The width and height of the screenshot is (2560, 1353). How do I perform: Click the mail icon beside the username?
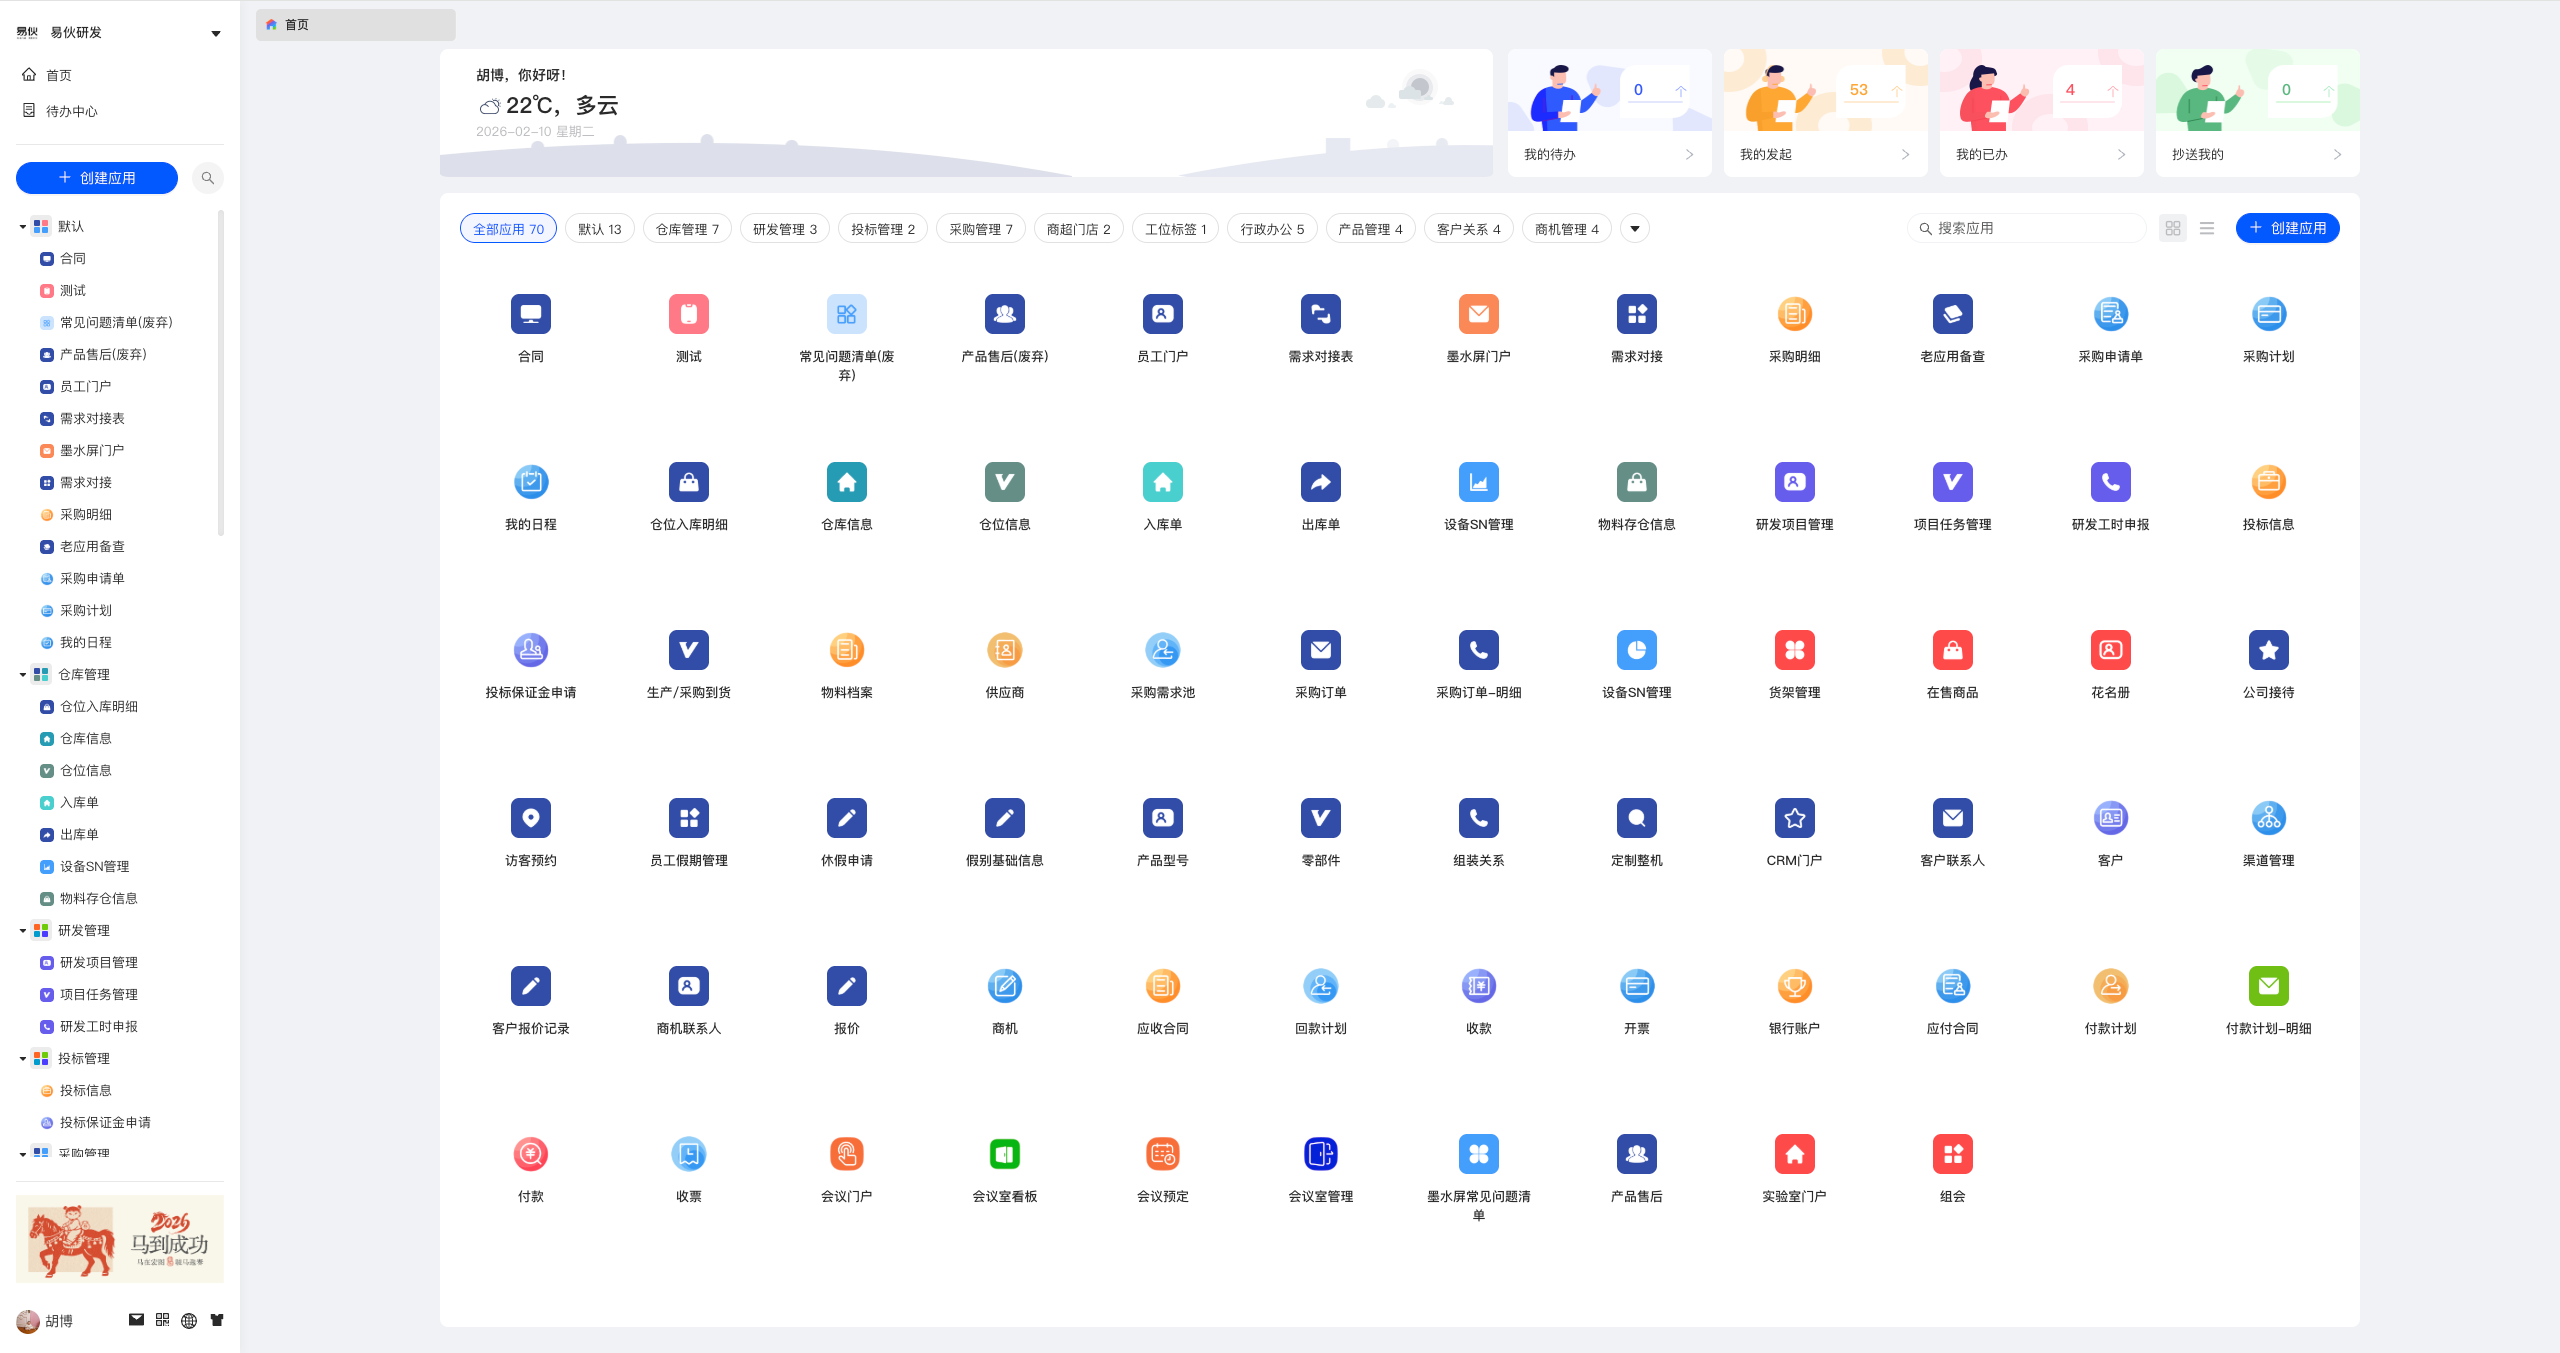(x=137, y=1320)
